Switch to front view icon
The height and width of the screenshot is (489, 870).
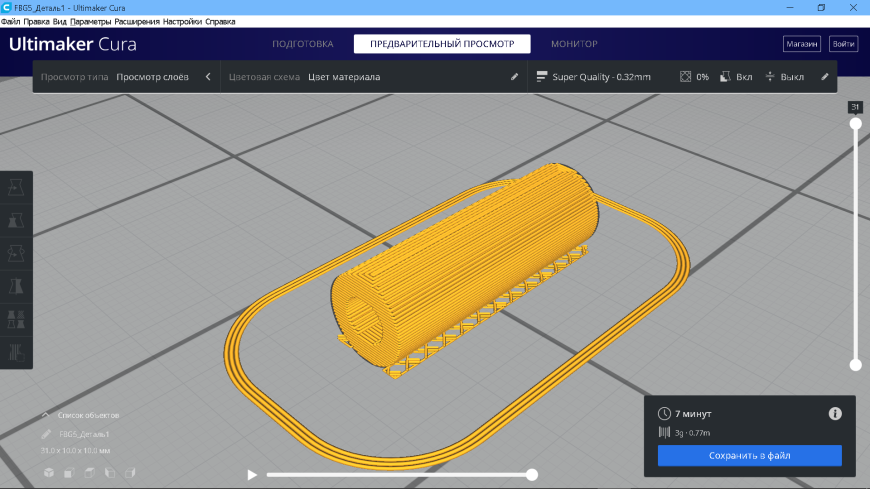click(x=69, y=472)
